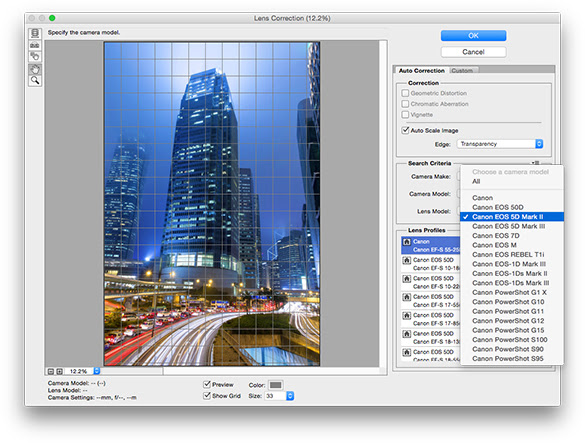The image size is (585, 443).
Task: Enable Vignette correction checkbox
Action: (405, 115)
